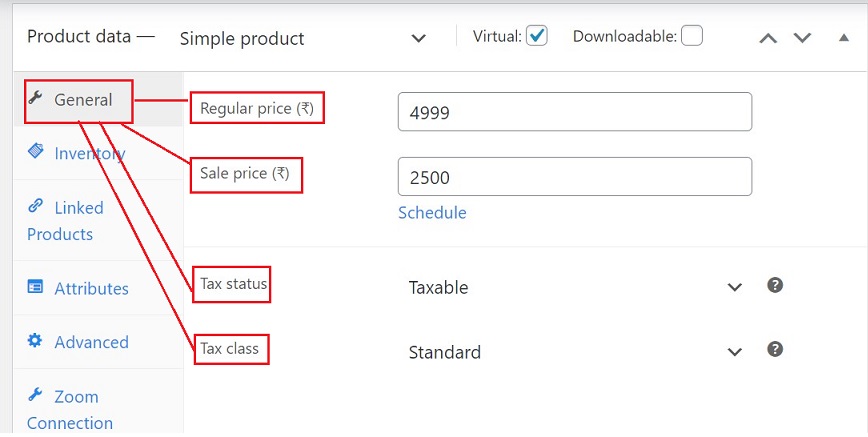Click the Attributes tab table icon
868x437 pixels.
(36, 288)
